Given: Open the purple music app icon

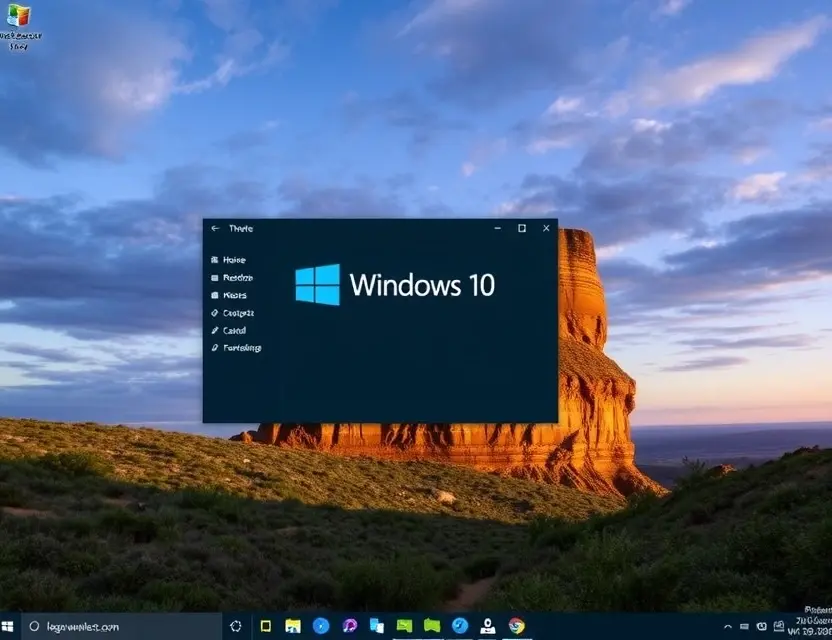Looking at the screenshot, I should tap(349, 626).
